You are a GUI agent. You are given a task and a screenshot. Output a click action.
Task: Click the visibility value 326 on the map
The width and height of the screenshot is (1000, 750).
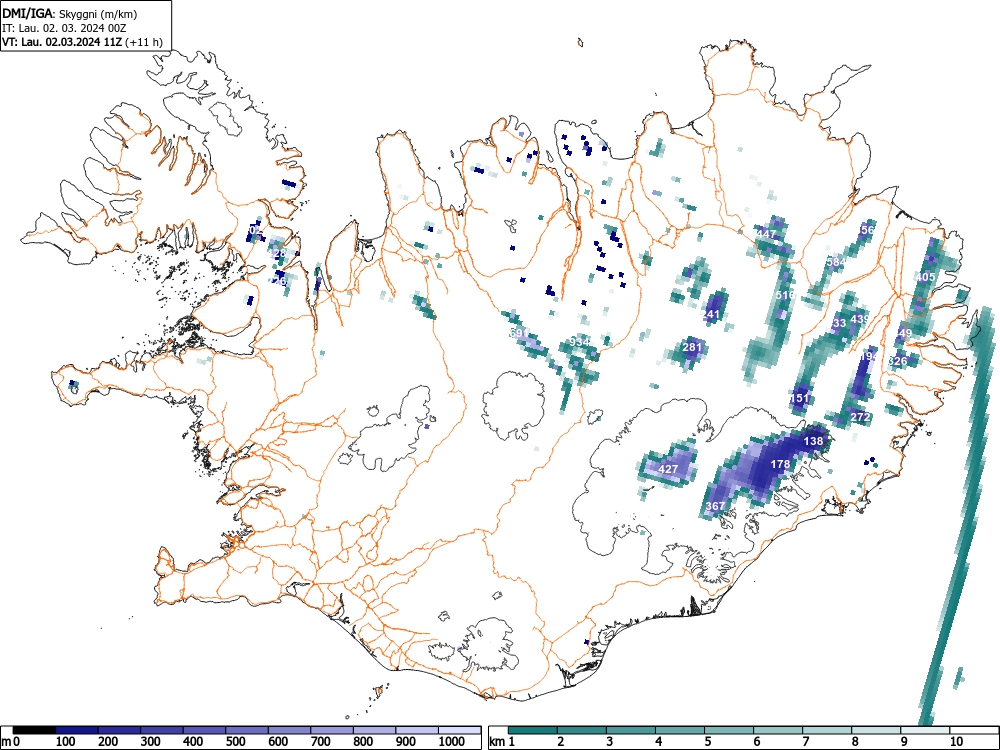(897, 362)
